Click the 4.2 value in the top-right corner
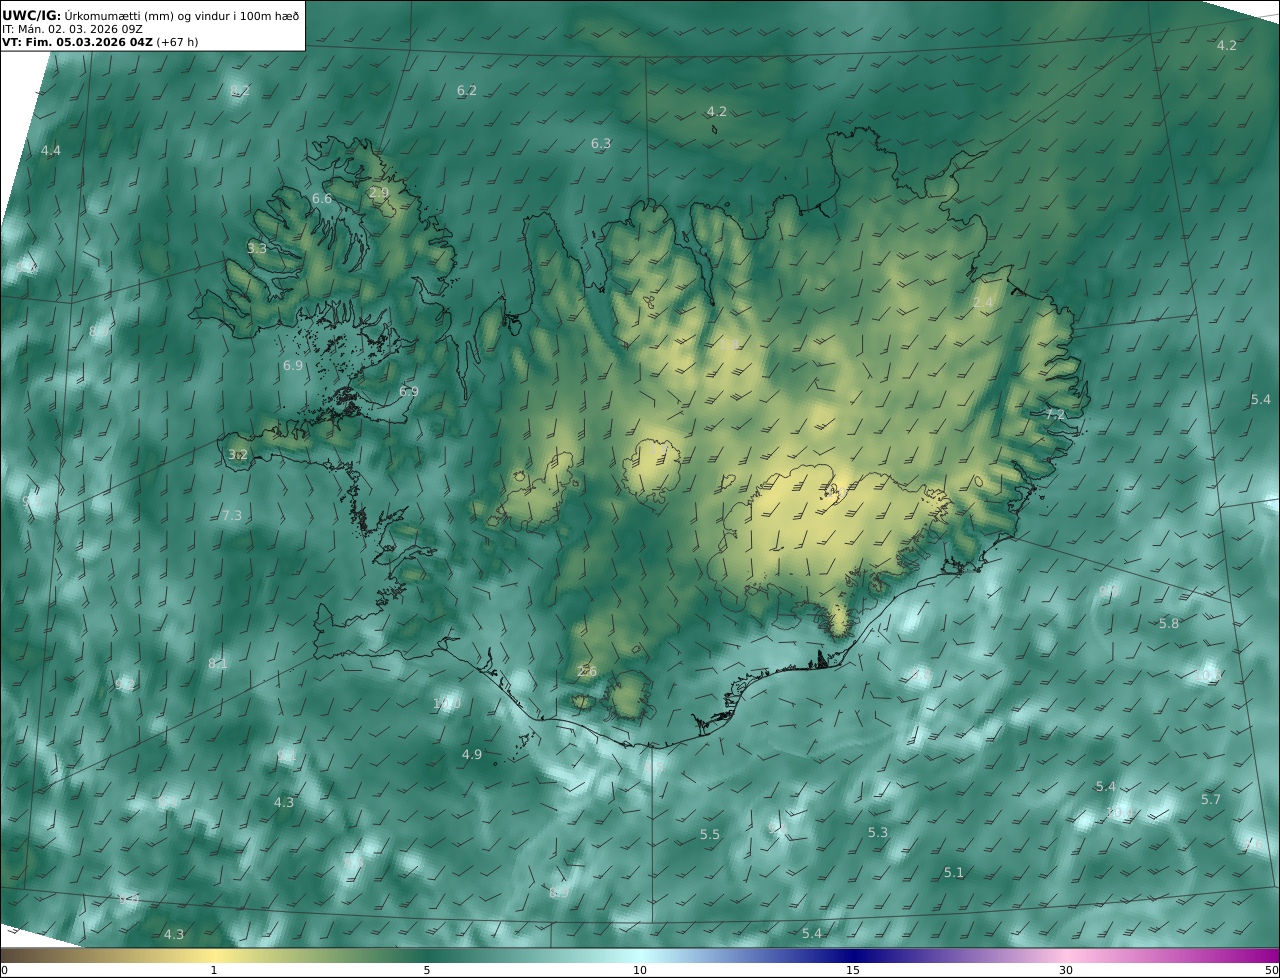The width and height of the screenshot is (1280, 978). (1227, 45)
